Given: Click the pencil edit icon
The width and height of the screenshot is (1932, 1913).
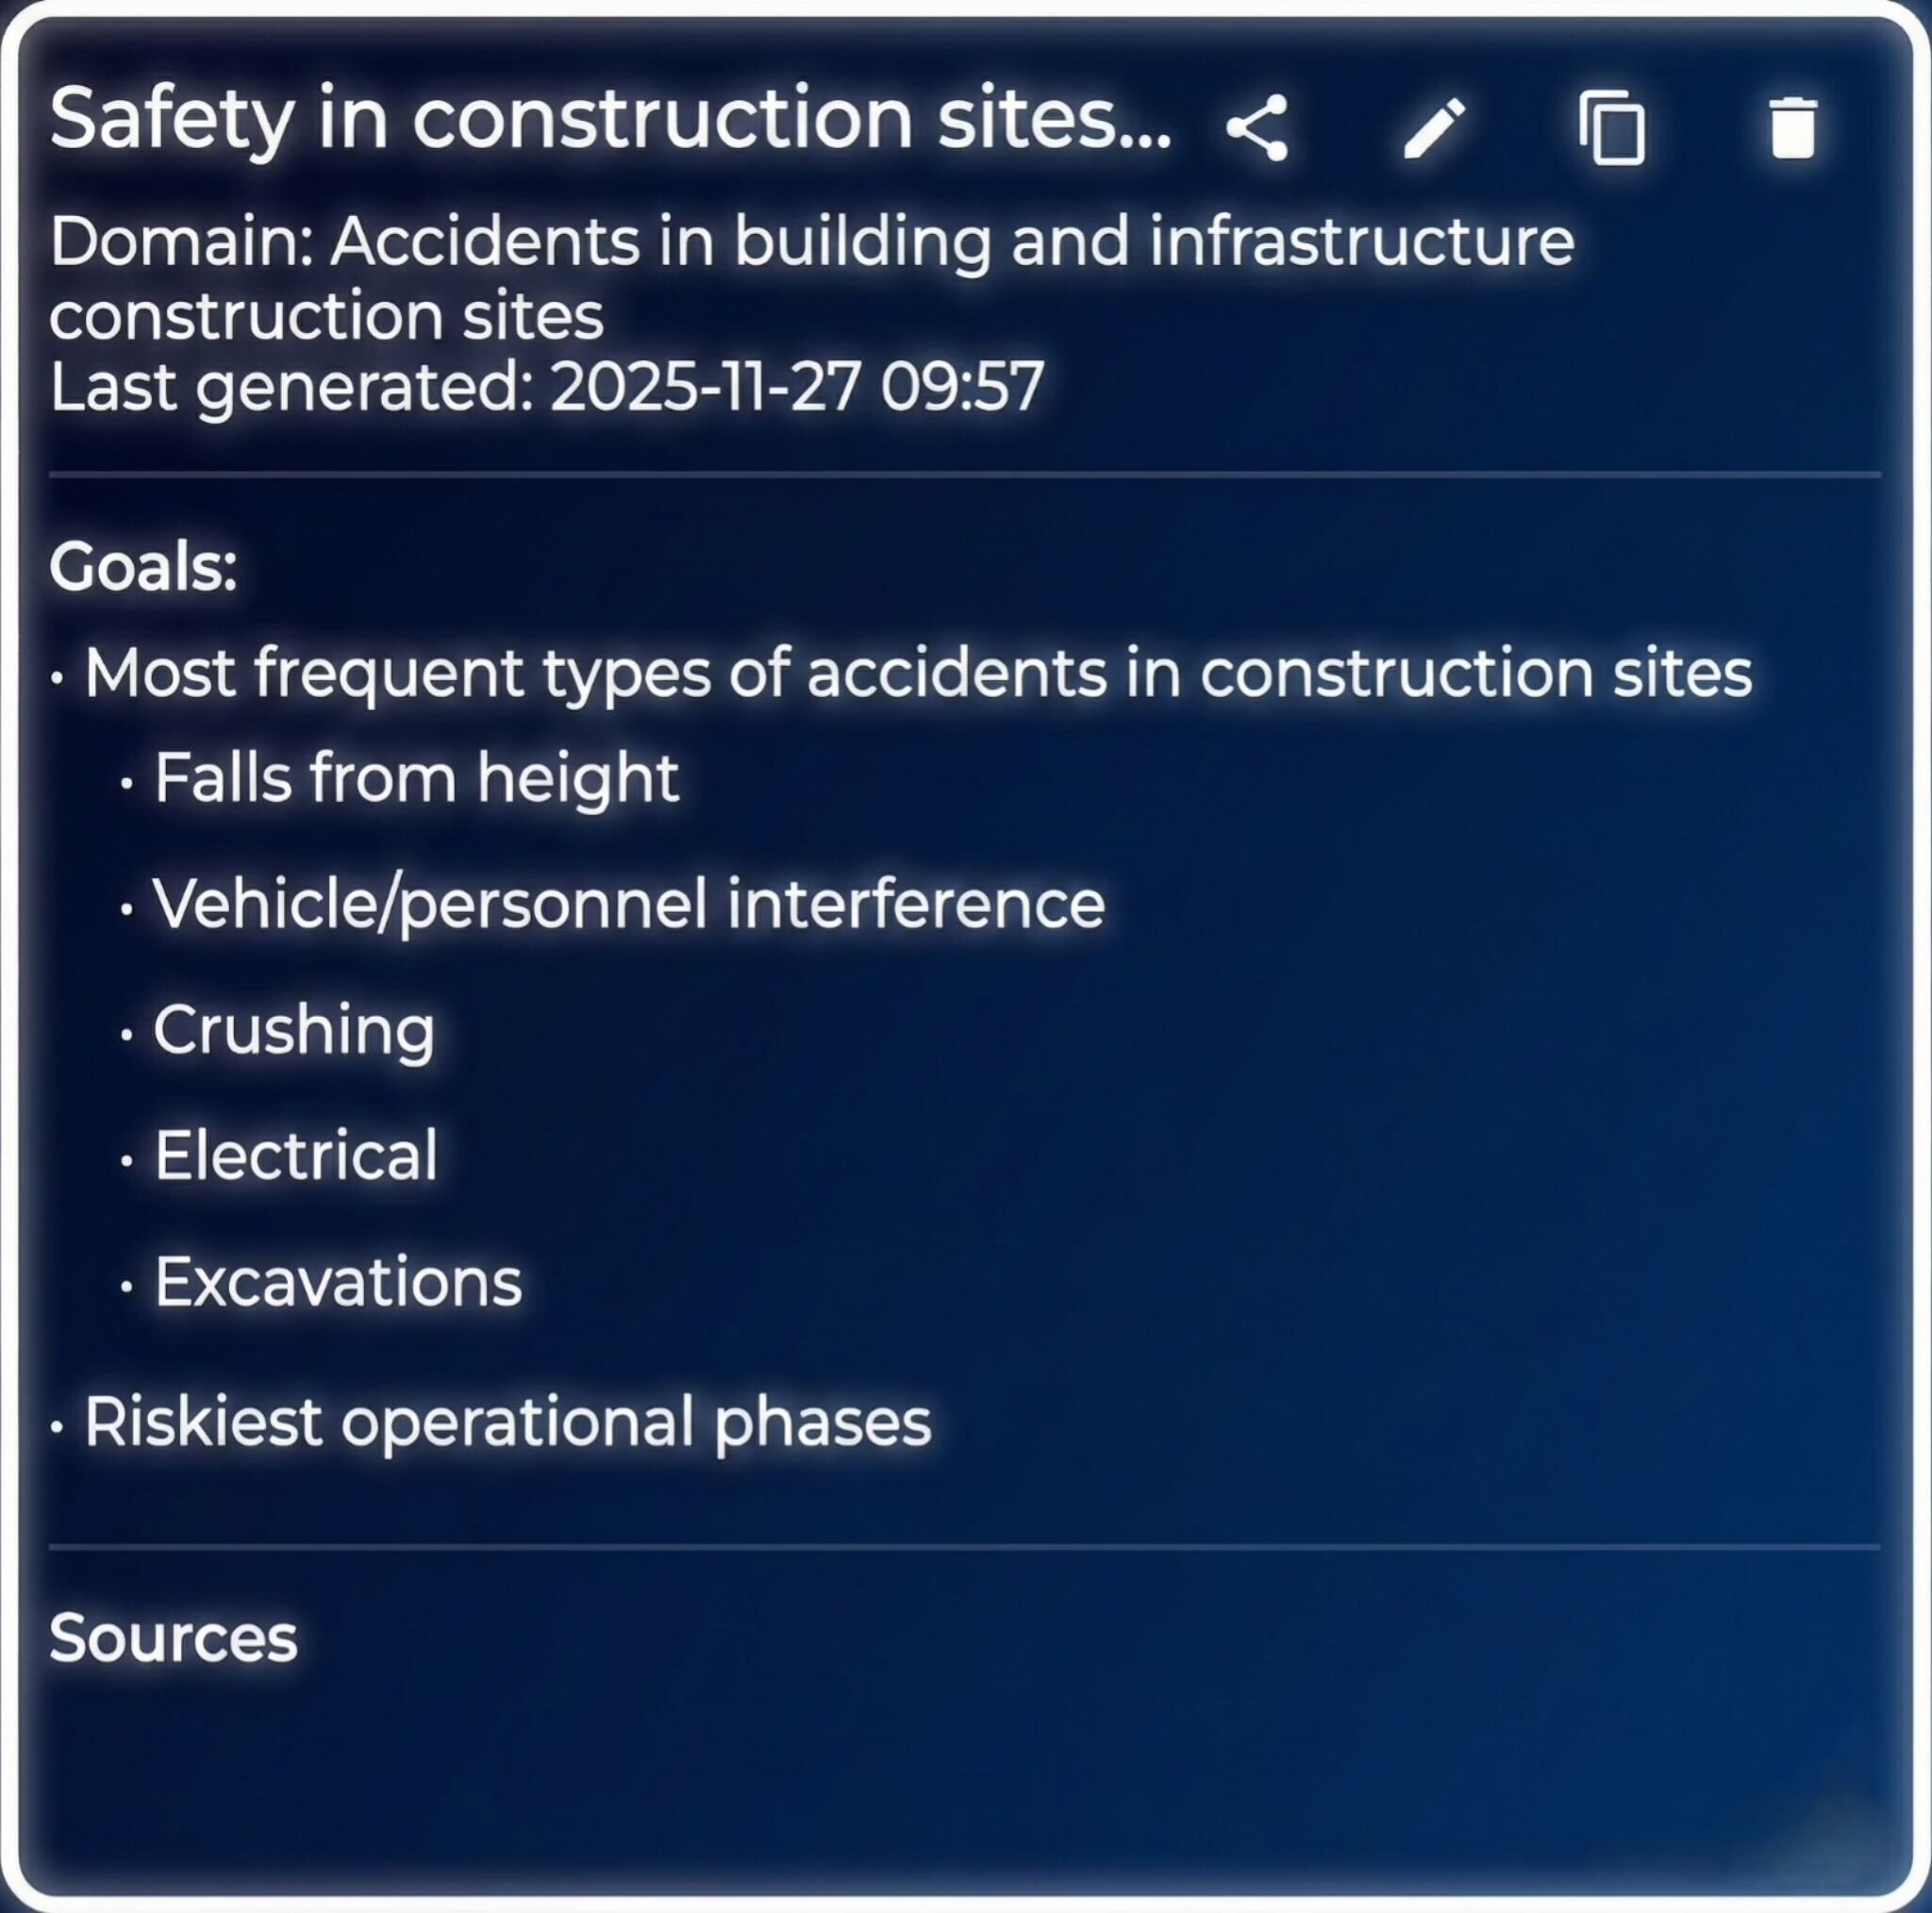Looking at the screenshot, I should coord(1433,128).
